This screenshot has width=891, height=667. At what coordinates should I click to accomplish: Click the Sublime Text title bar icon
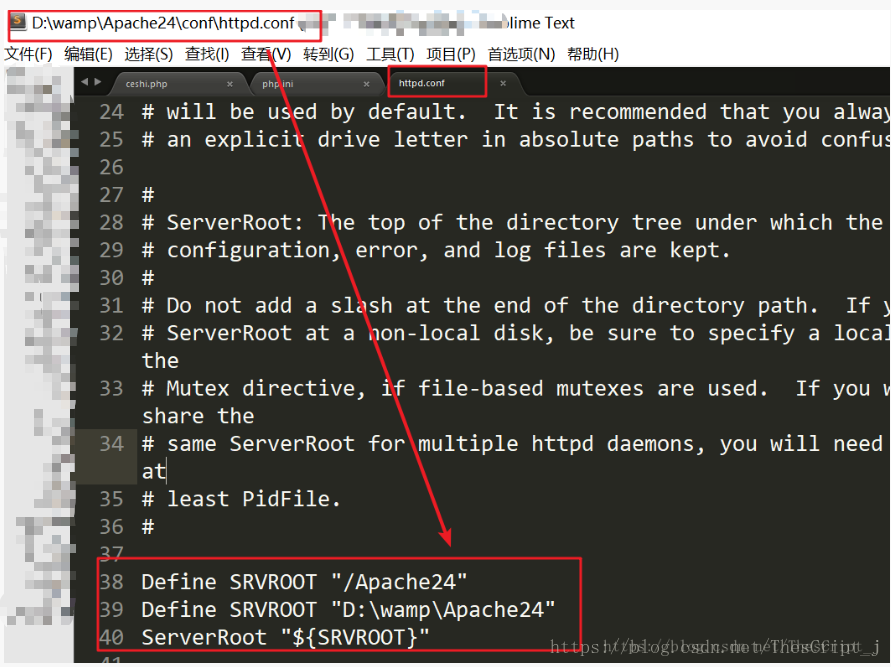click(x=18, y=22)
